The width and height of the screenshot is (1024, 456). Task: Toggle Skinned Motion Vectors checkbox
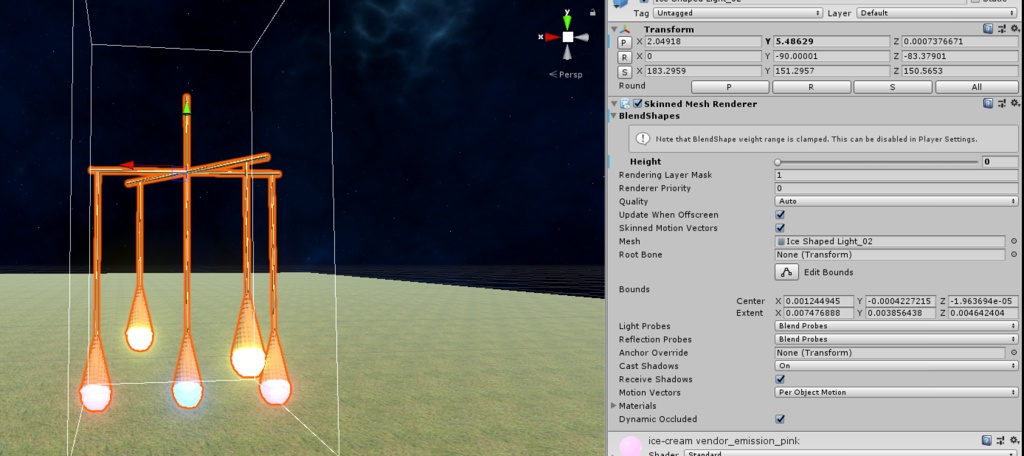click(x=780, y=228)
